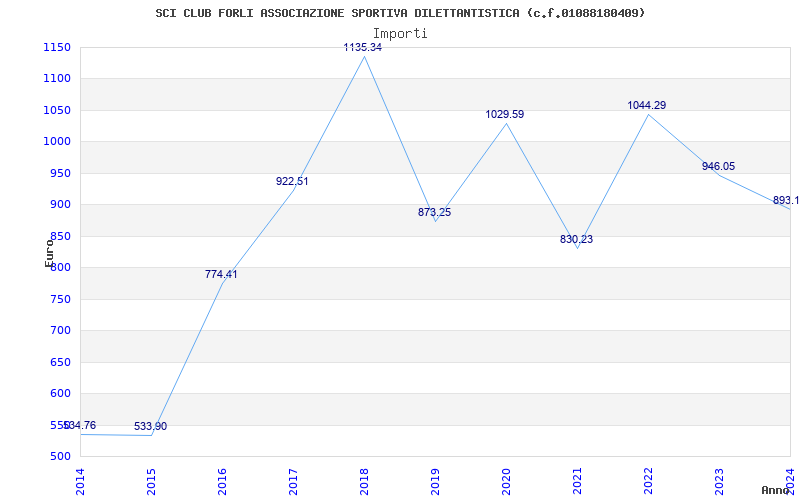Click the 500 y-axis tick label
800x500 pixels.
(x=60, y=457)
